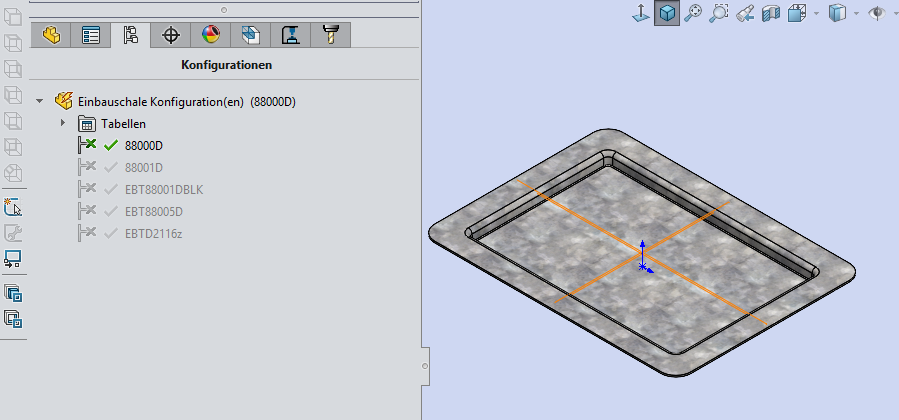Image resolution: width=899 pixels, height=420 pixels.
Task: Toggle Hide/Show Items eye icon
Action: click(877, 13)
